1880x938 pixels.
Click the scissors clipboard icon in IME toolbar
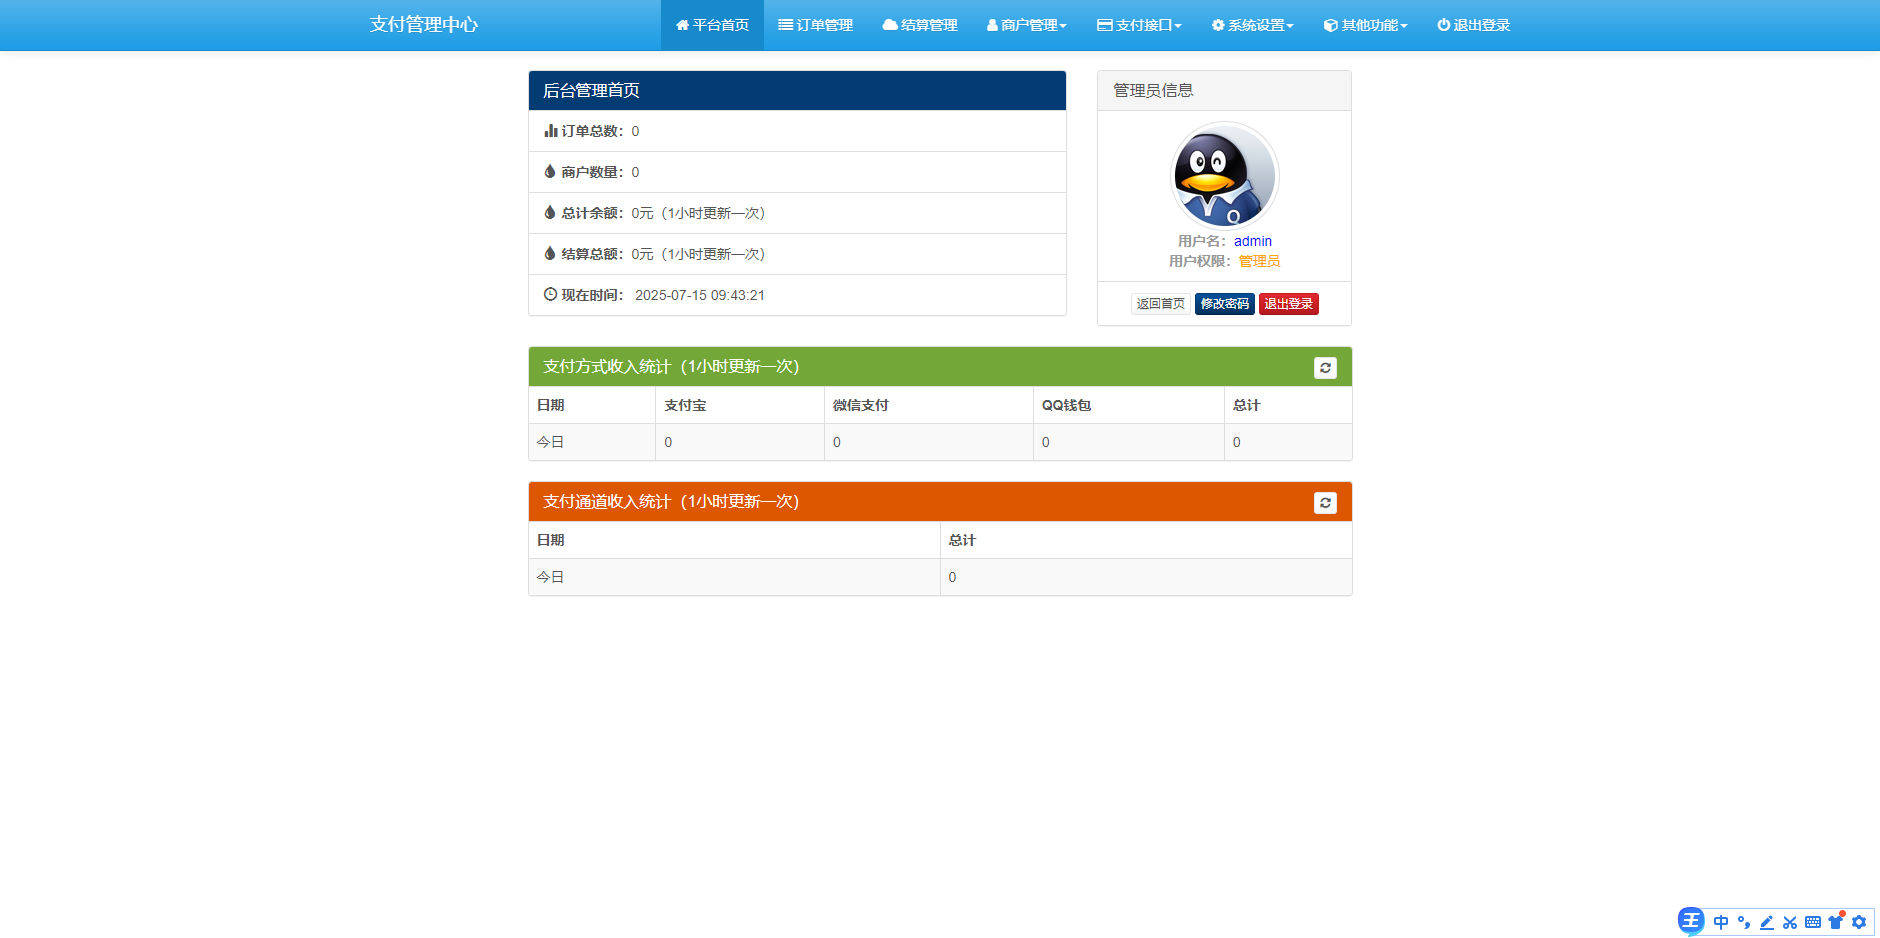point(1790,921)
